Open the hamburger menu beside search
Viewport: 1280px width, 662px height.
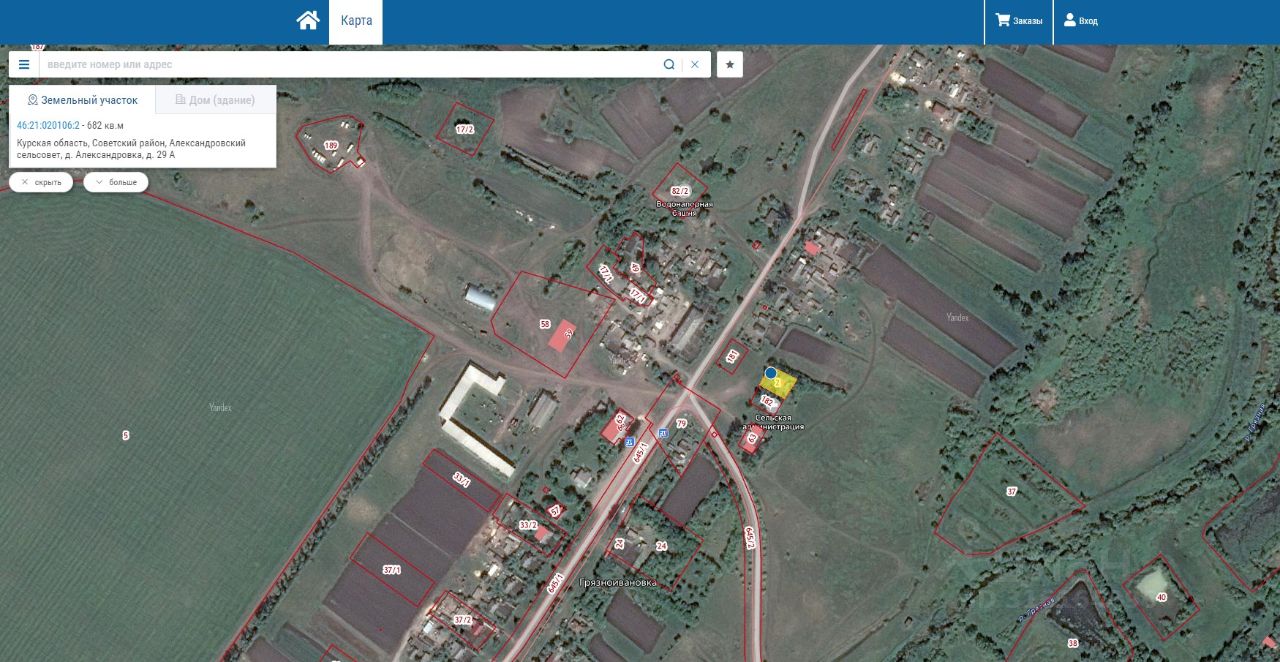[x=24, y=64]
